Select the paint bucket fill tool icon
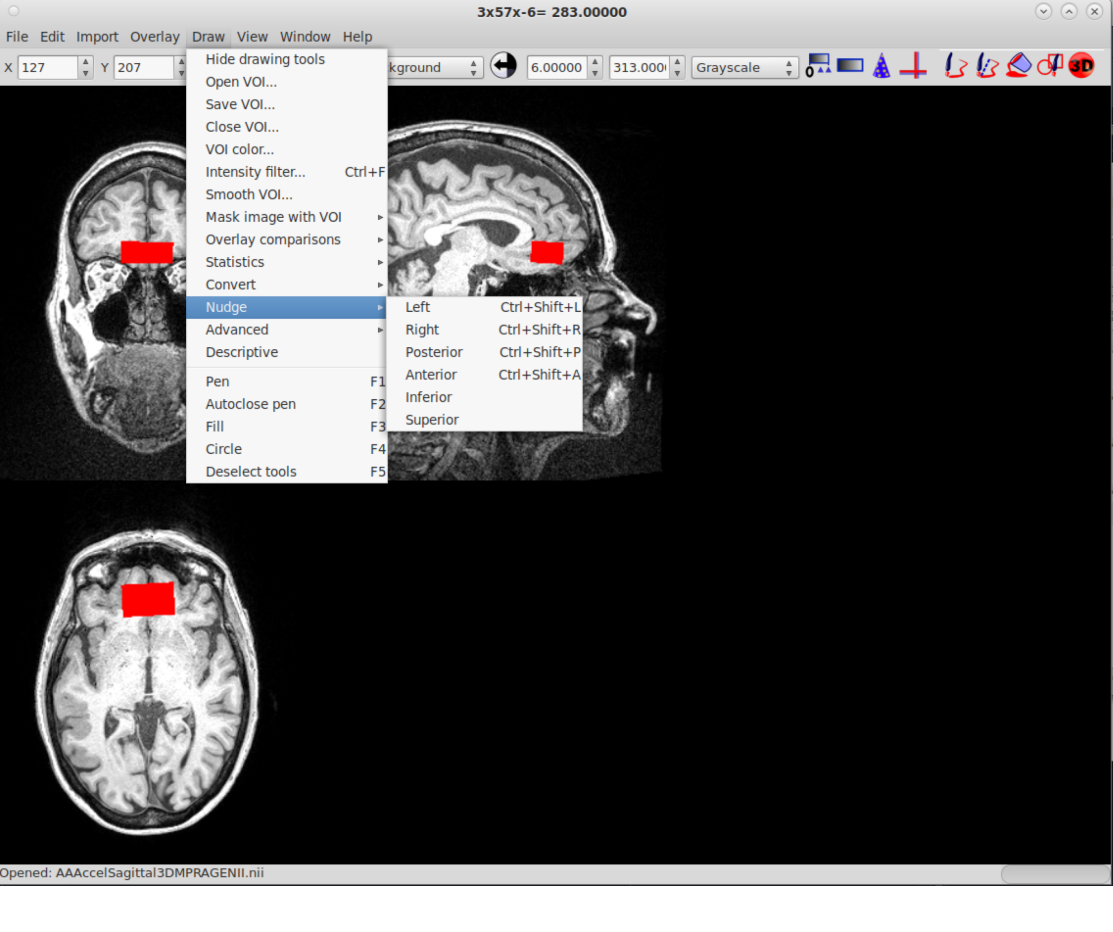Viewport: 1113px width, 932px height. click(1018, 66)
